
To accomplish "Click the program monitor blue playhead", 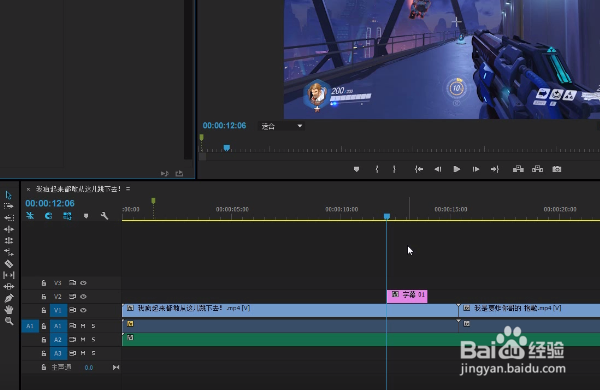I will (227, 148).
